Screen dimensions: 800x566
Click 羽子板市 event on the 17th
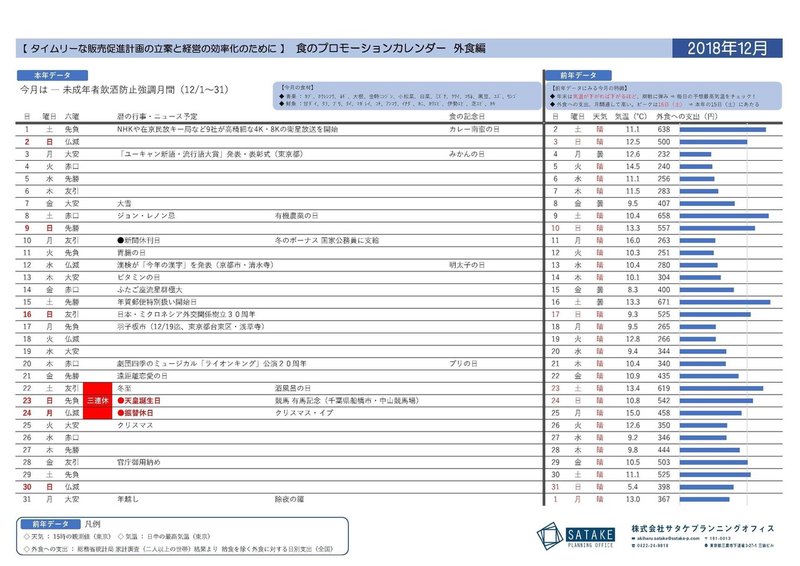pos(191,327)
